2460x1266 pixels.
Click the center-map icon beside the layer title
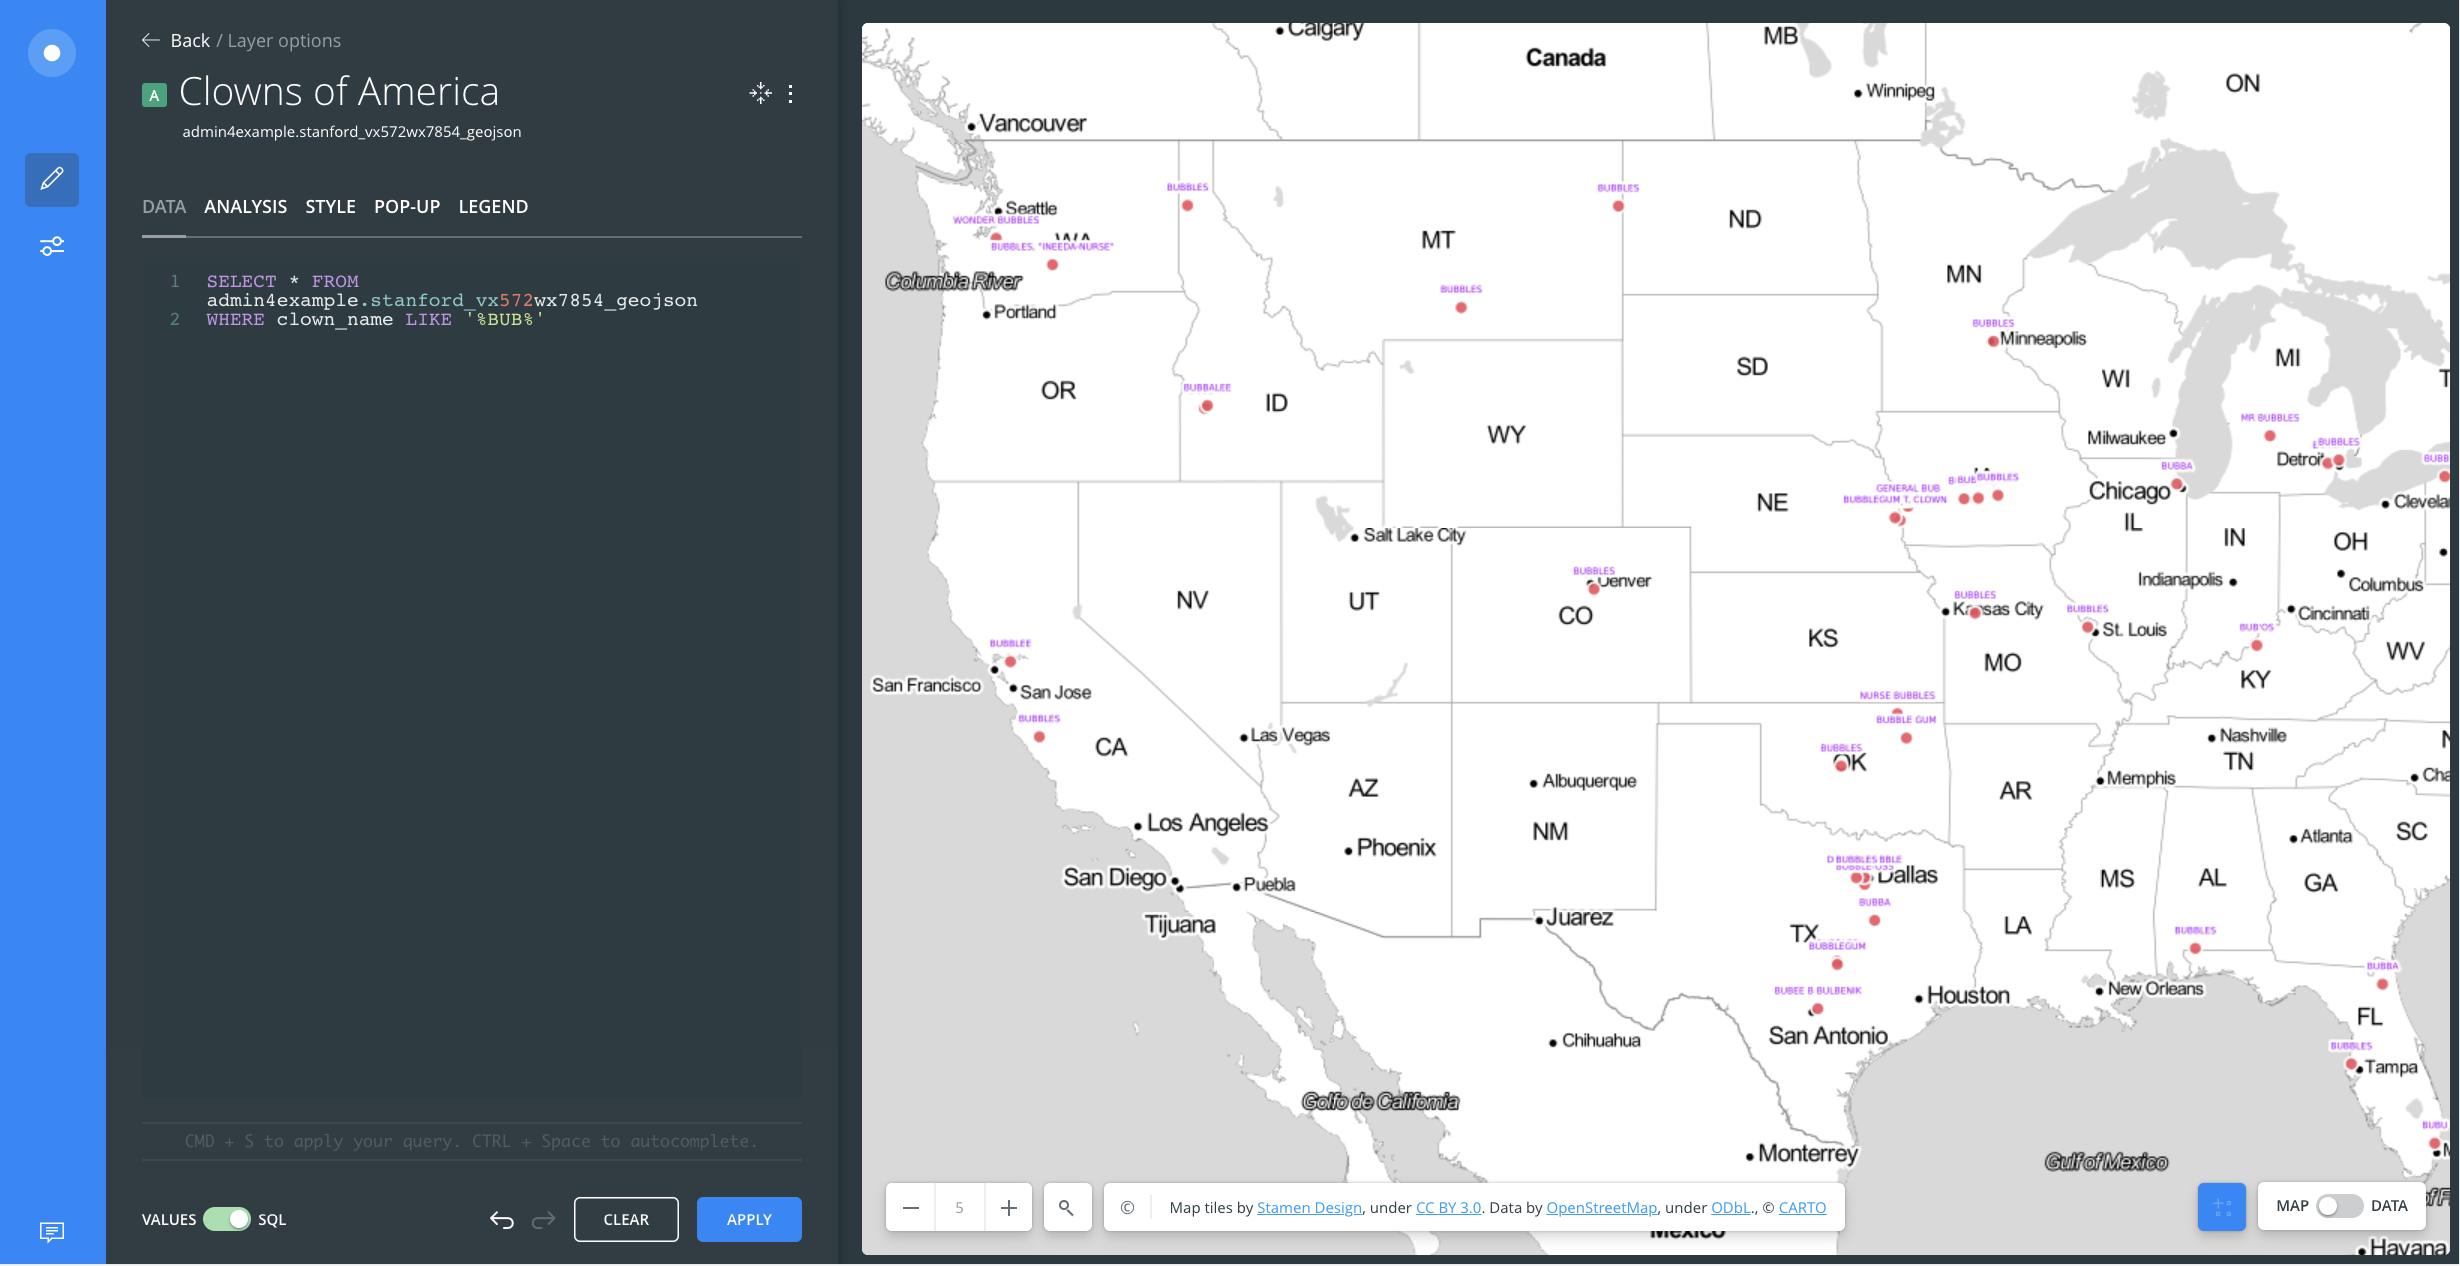[760, 94]
